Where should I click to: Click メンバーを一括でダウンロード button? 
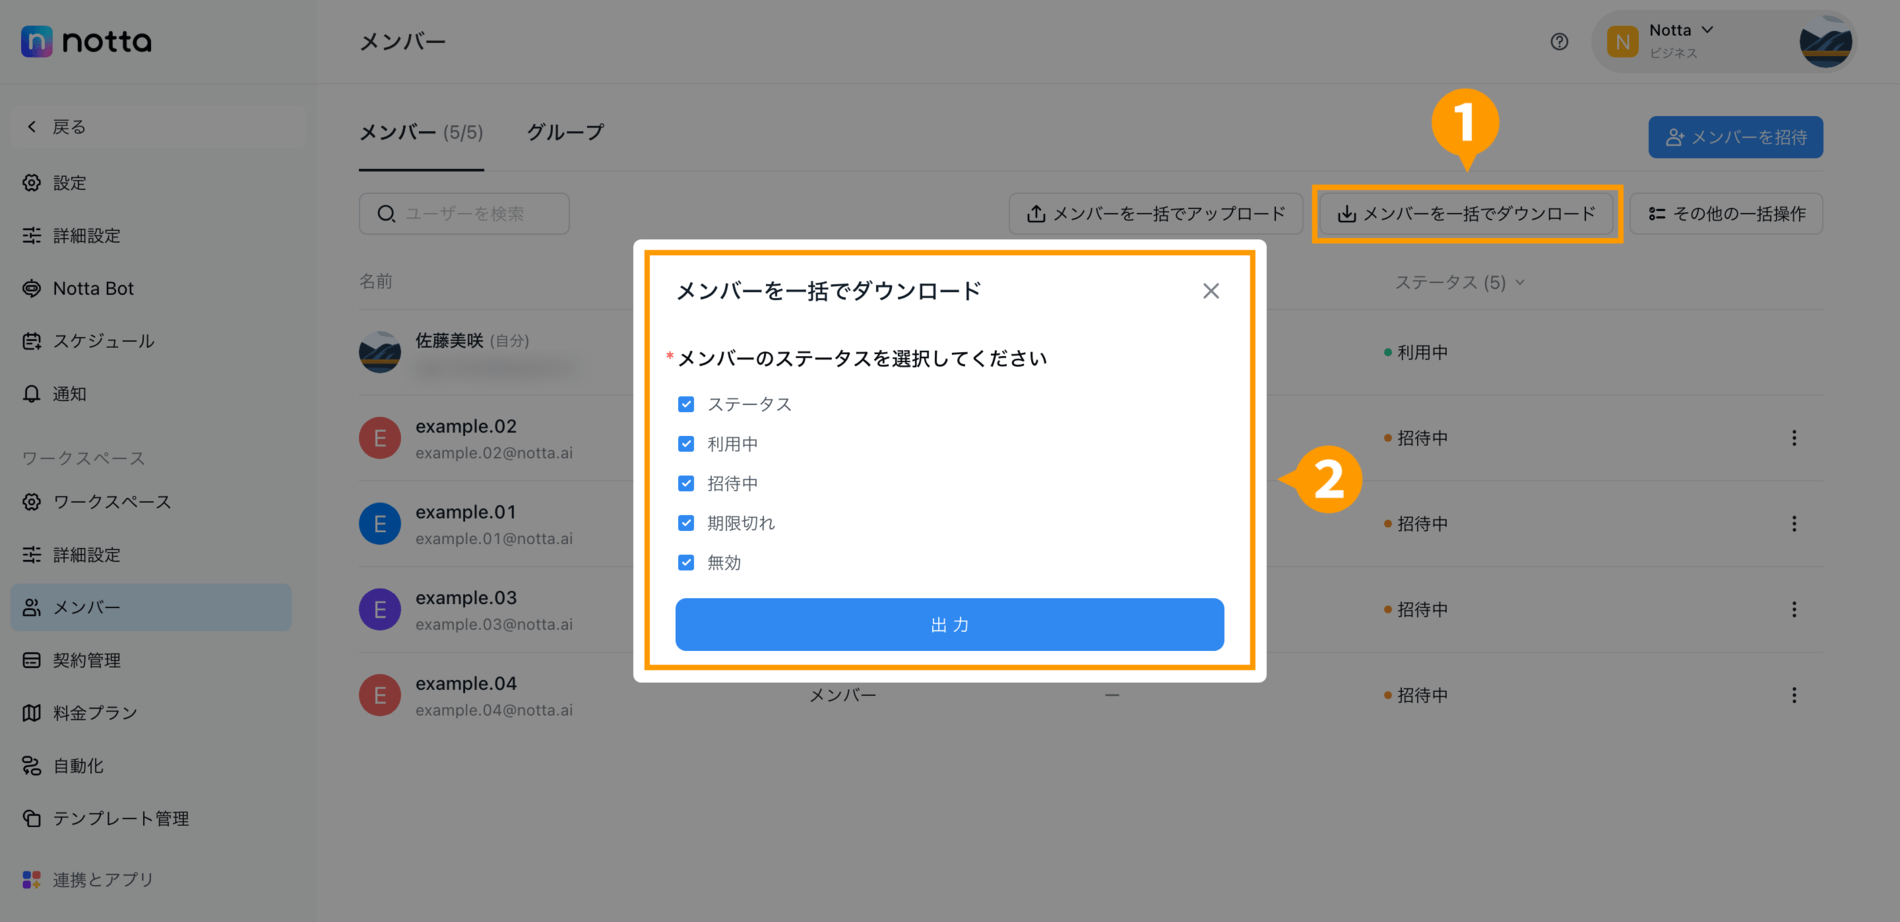(x=1466, y=214)
